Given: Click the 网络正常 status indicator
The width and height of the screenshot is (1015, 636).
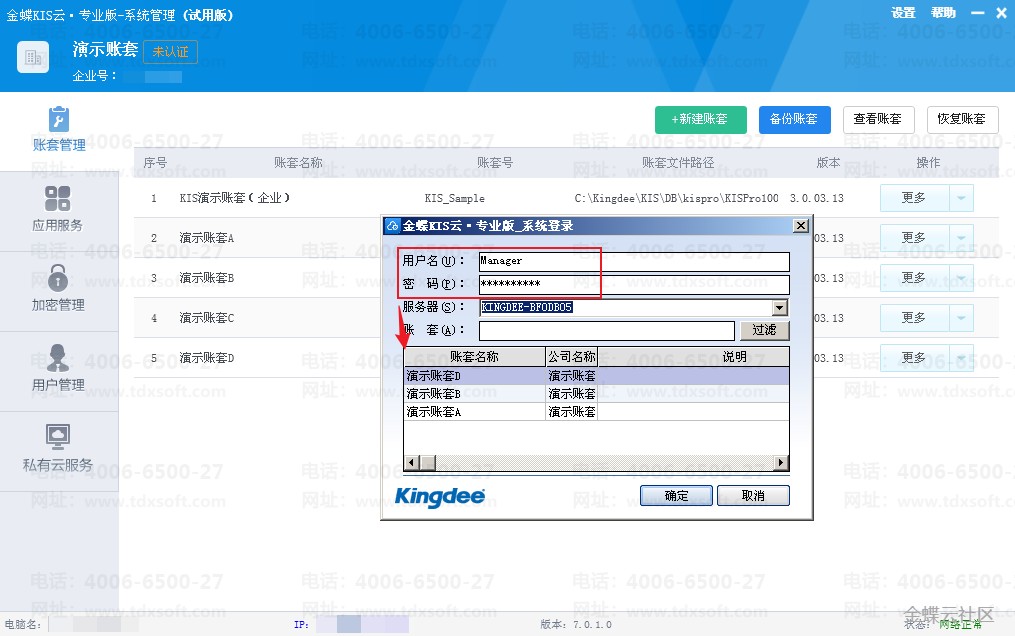Looking at the screenshot, I should click(x=961, y=624).
